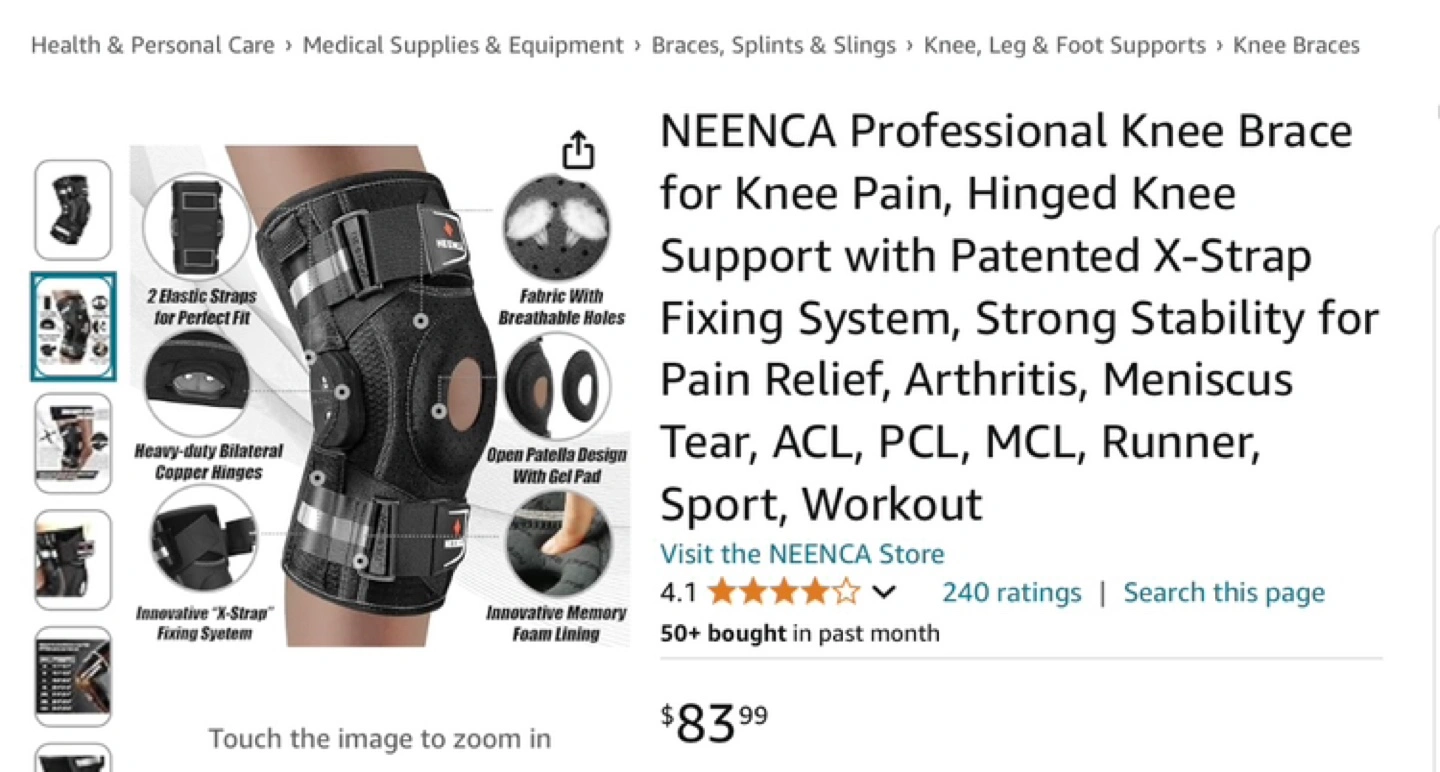Image resolution: width=1440 pixels, height=772 pixels.
Task: Select the third product thumbnail
Action: click(73, 443)
